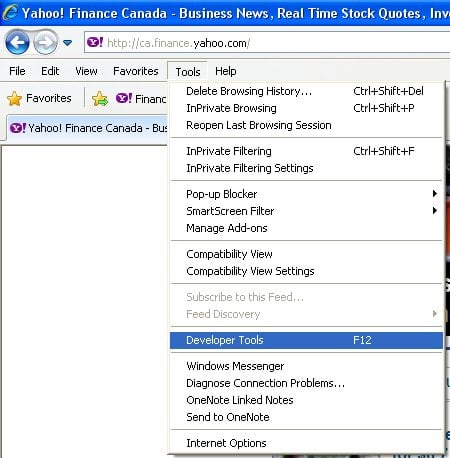
Task: Click the address bar URL field
Action: (x=267, y=43)
